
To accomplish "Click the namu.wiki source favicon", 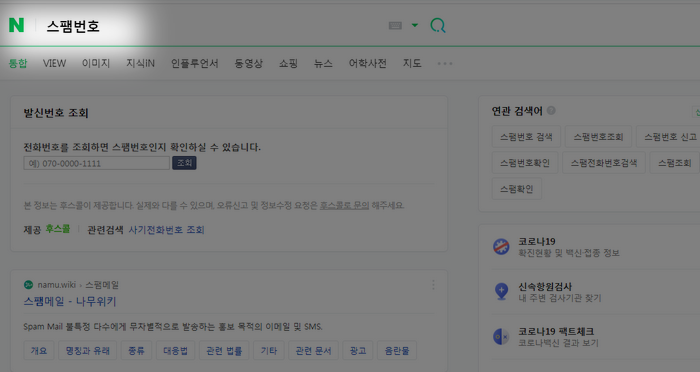I will coord(28,285).
